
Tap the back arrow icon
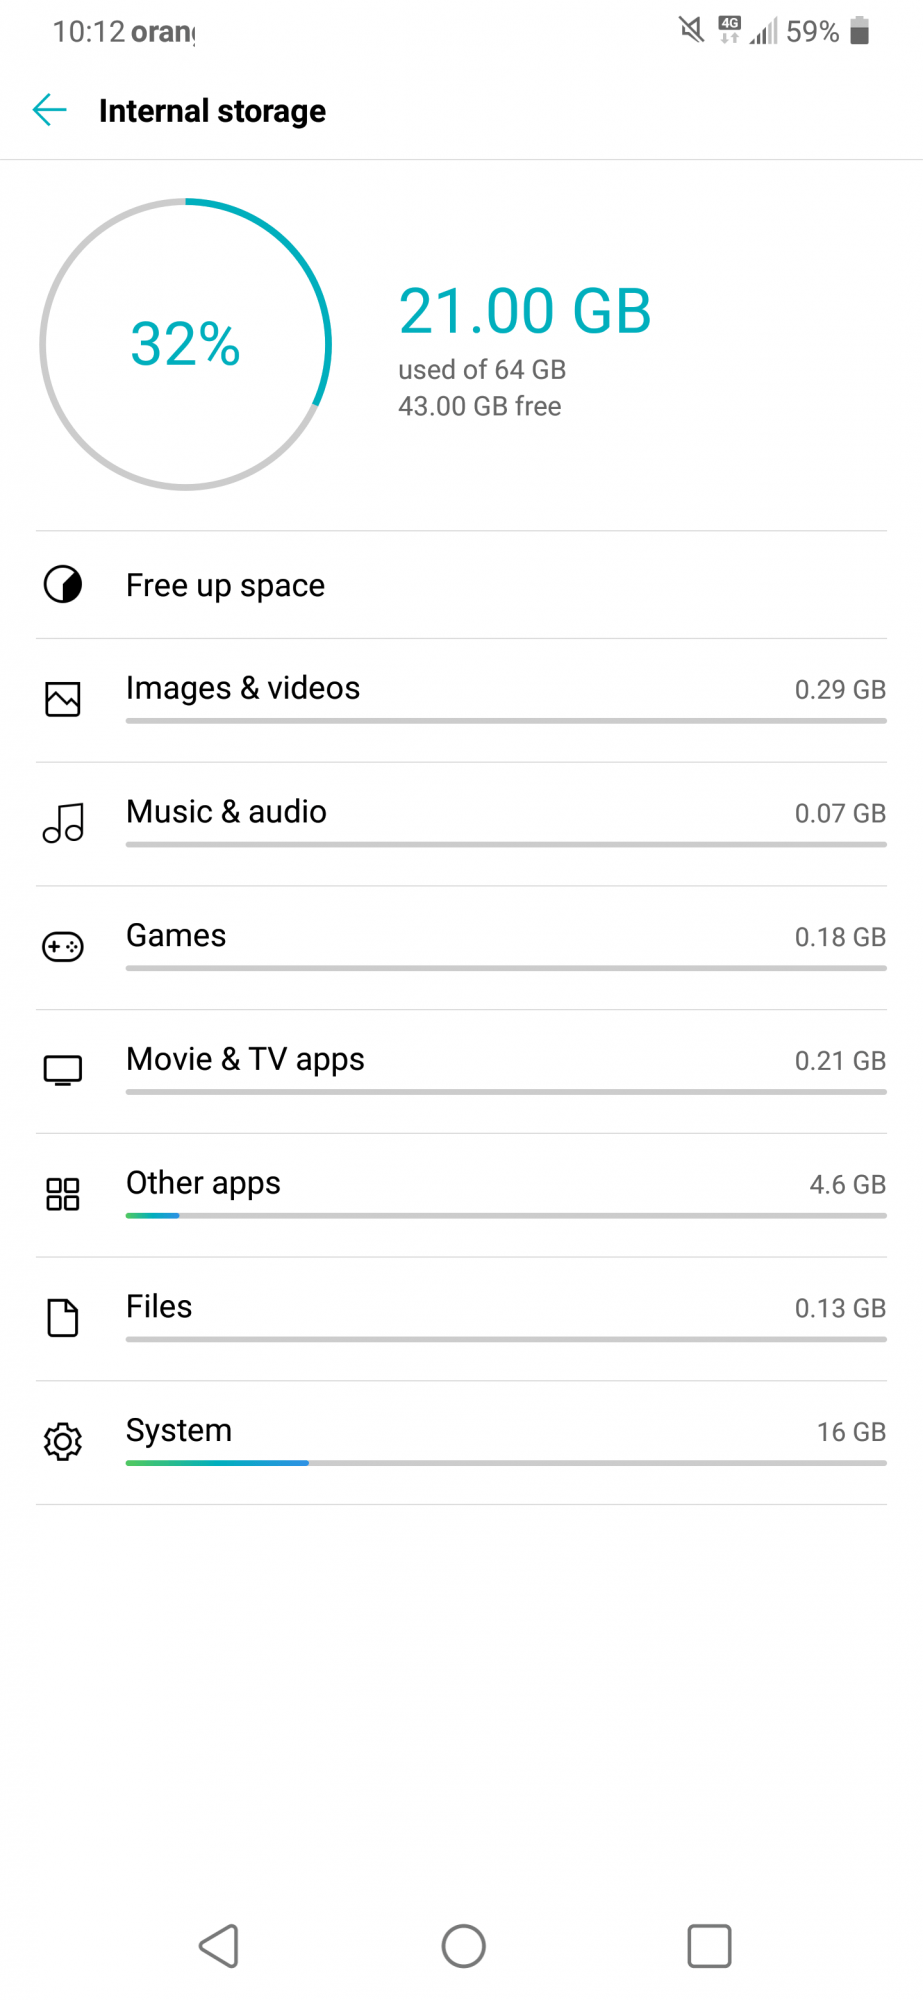[49, 110]
